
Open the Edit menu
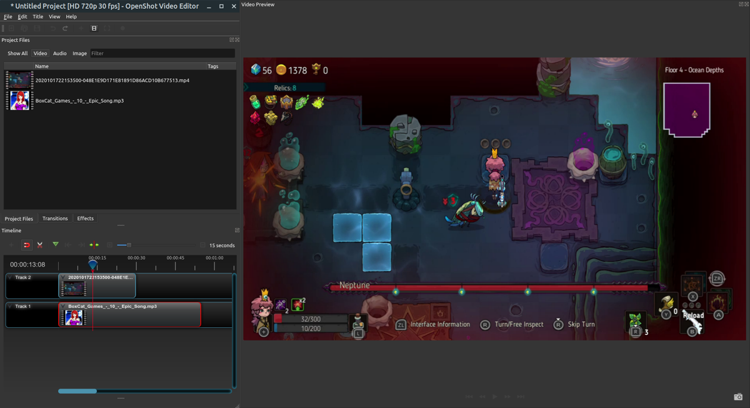point(22,17)
